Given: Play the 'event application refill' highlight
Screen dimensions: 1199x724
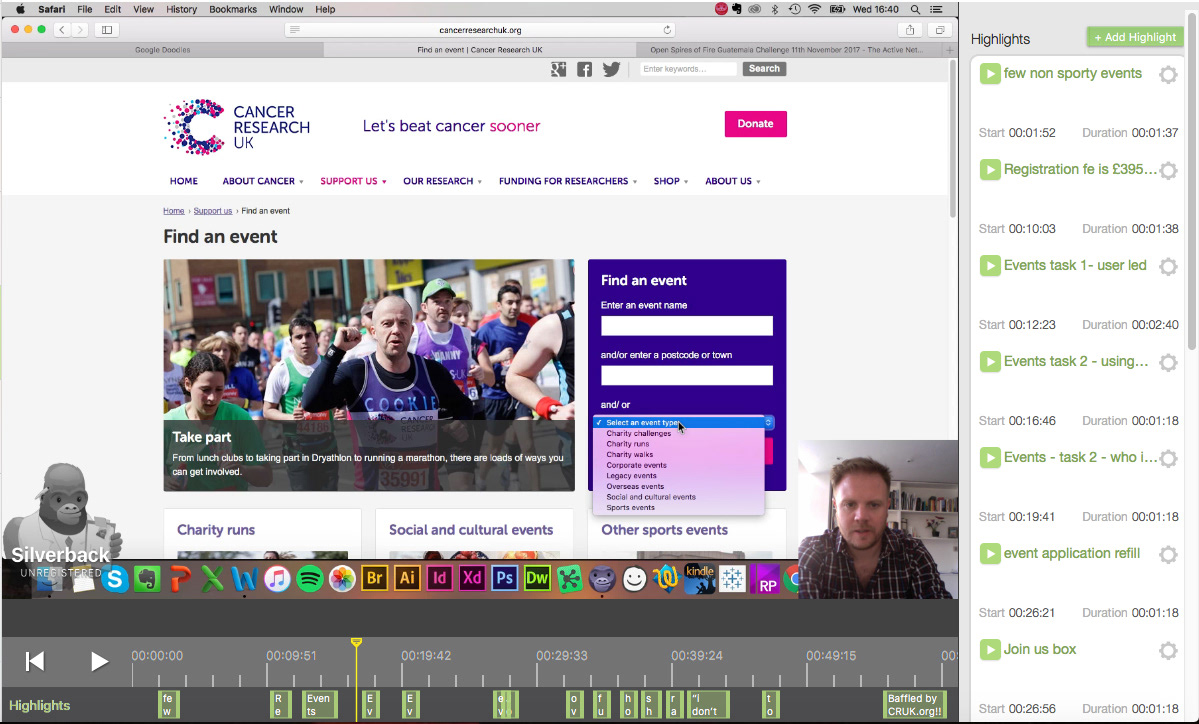Looking at the screenshot, I should (989, 554).
